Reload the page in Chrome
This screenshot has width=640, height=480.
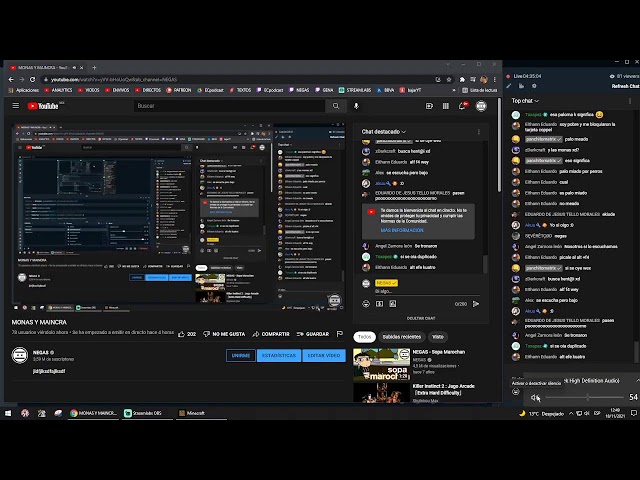[32, 80]
